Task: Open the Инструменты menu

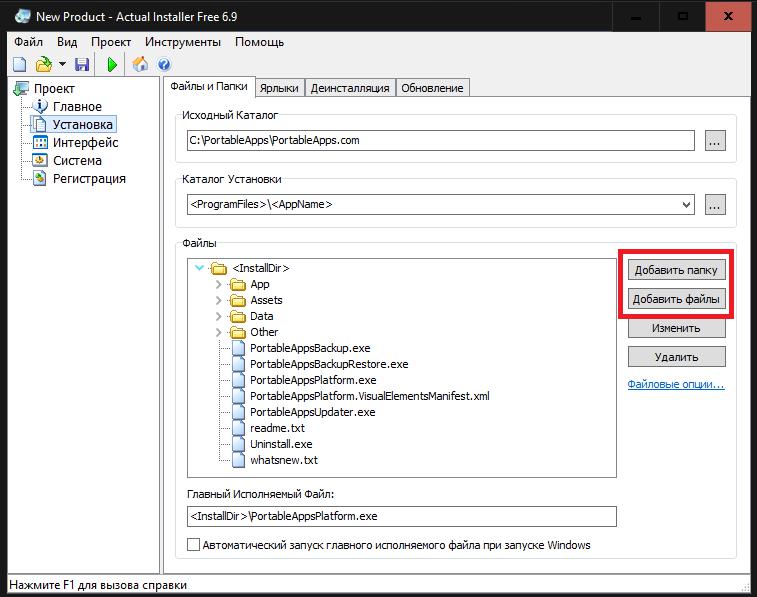Action: (x=183, y=42)
